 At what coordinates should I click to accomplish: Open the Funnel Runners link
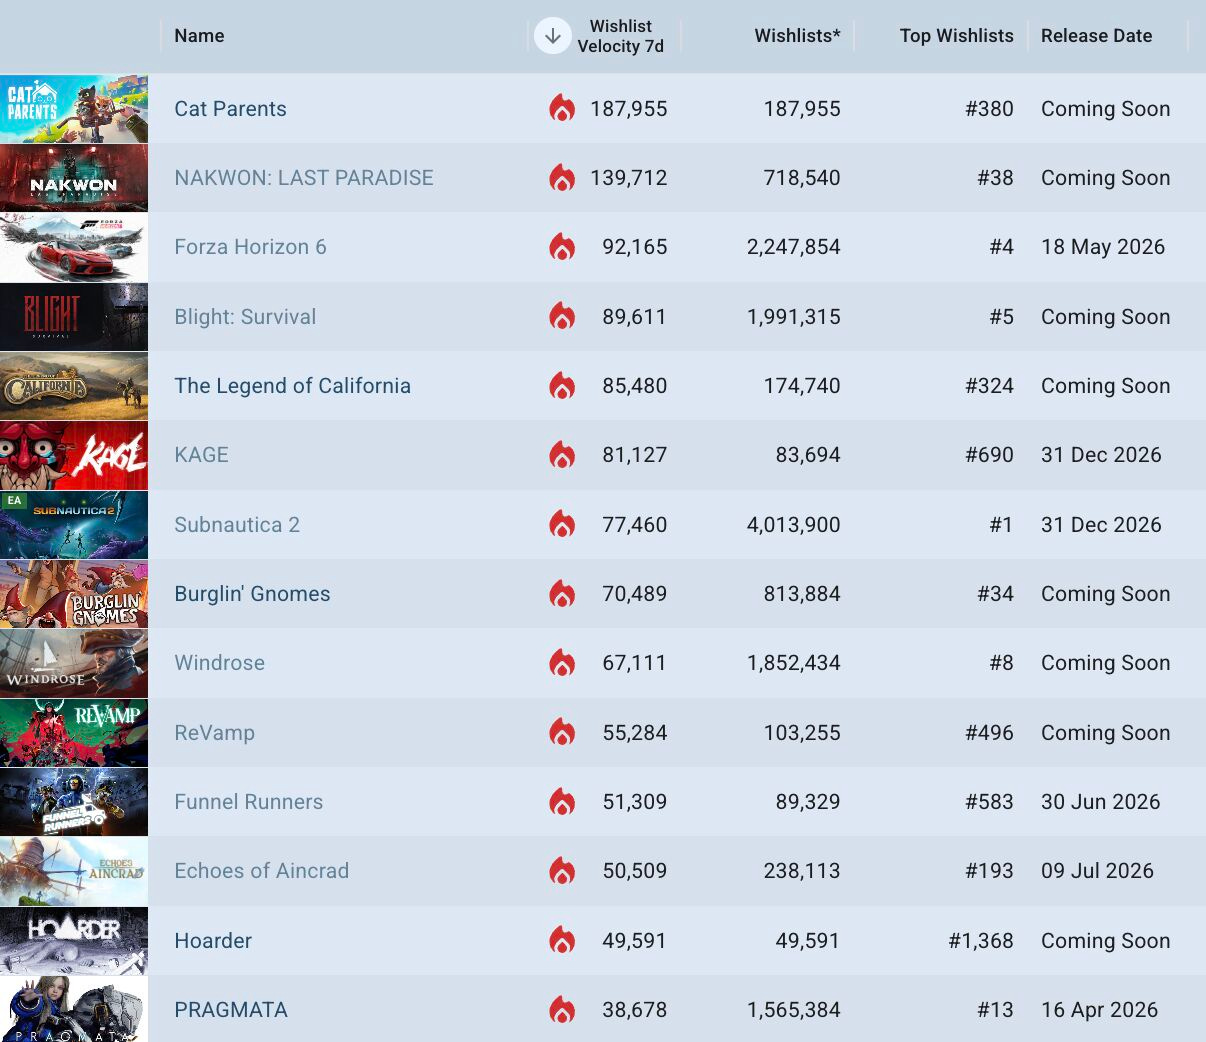248,802
